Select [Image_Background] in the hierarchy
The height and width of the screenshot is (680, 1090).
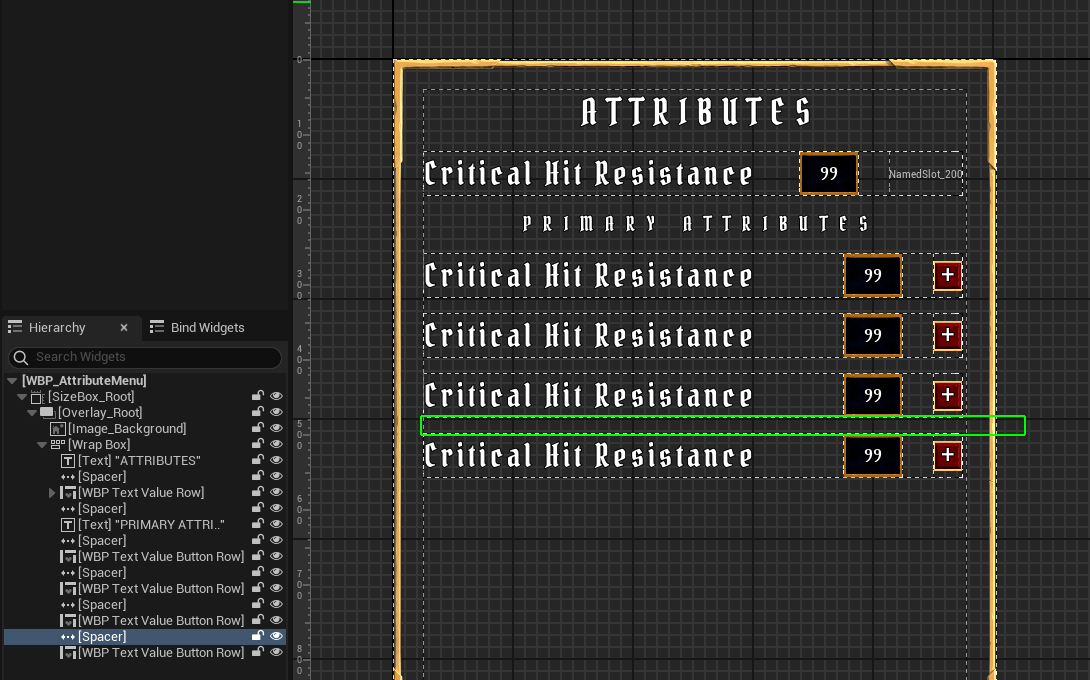pos(127,429)
